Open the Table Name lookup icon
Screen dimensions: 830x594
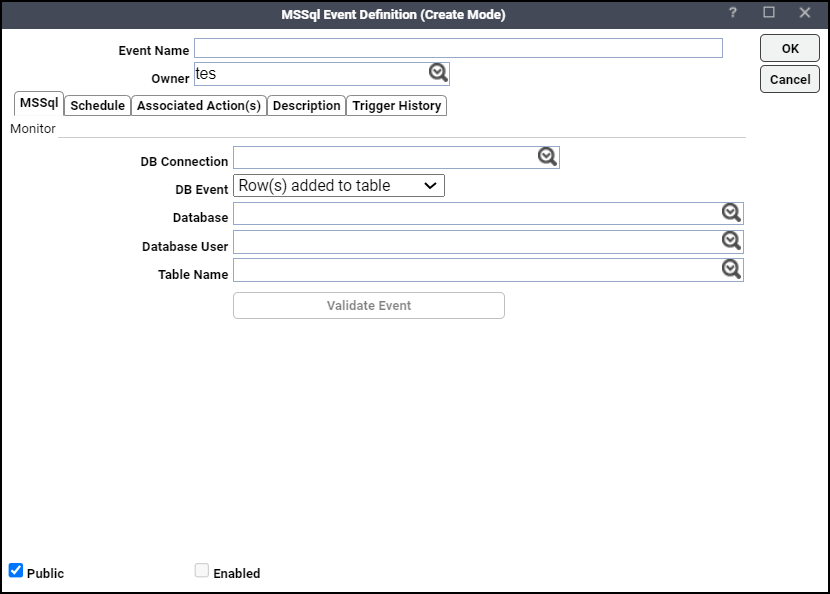[x=732, y=269]
